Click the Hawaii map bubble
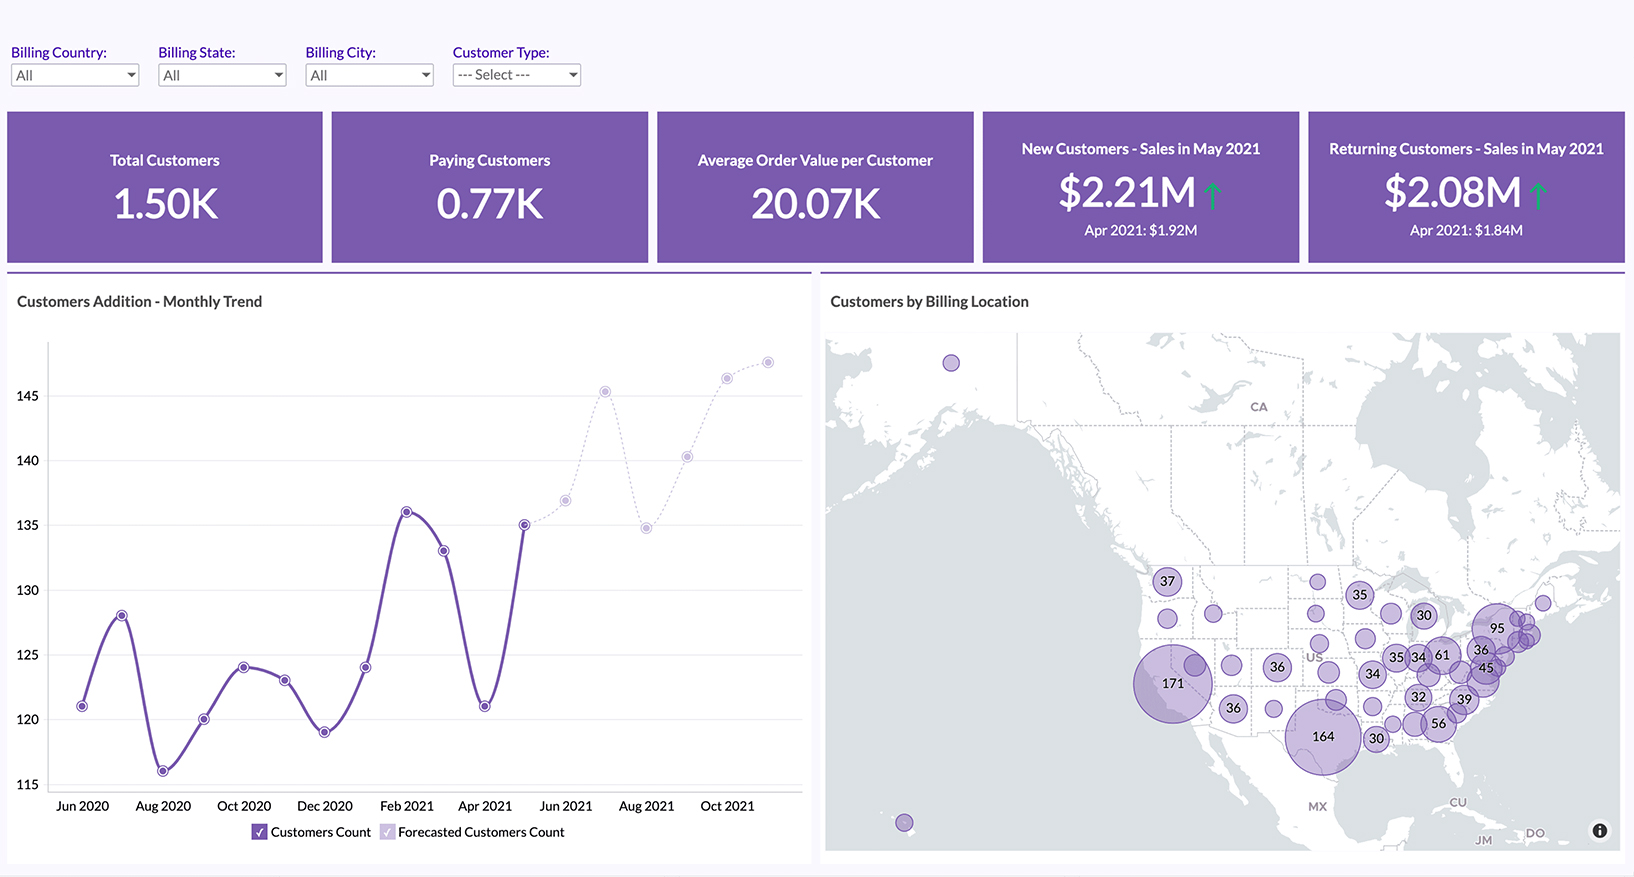This screenshot has height=877, width=1634. [904, 823]
